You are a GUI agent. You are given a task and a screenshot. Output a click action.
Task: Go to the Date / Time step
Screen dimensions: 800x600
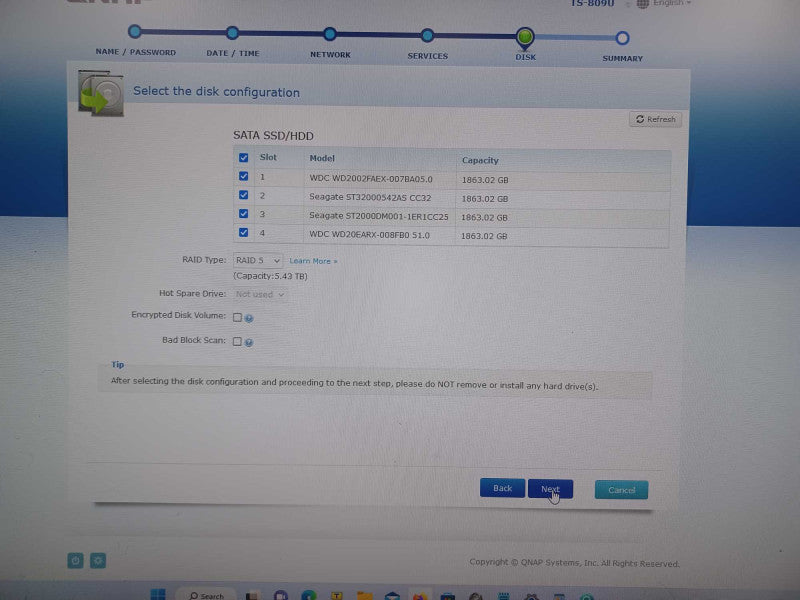tap(232, 33)
